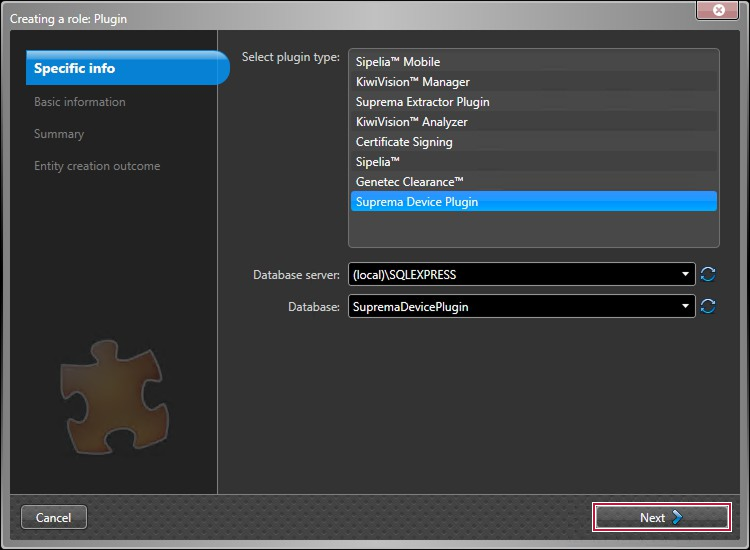Expand the Database server dropdown

point(685,274)
